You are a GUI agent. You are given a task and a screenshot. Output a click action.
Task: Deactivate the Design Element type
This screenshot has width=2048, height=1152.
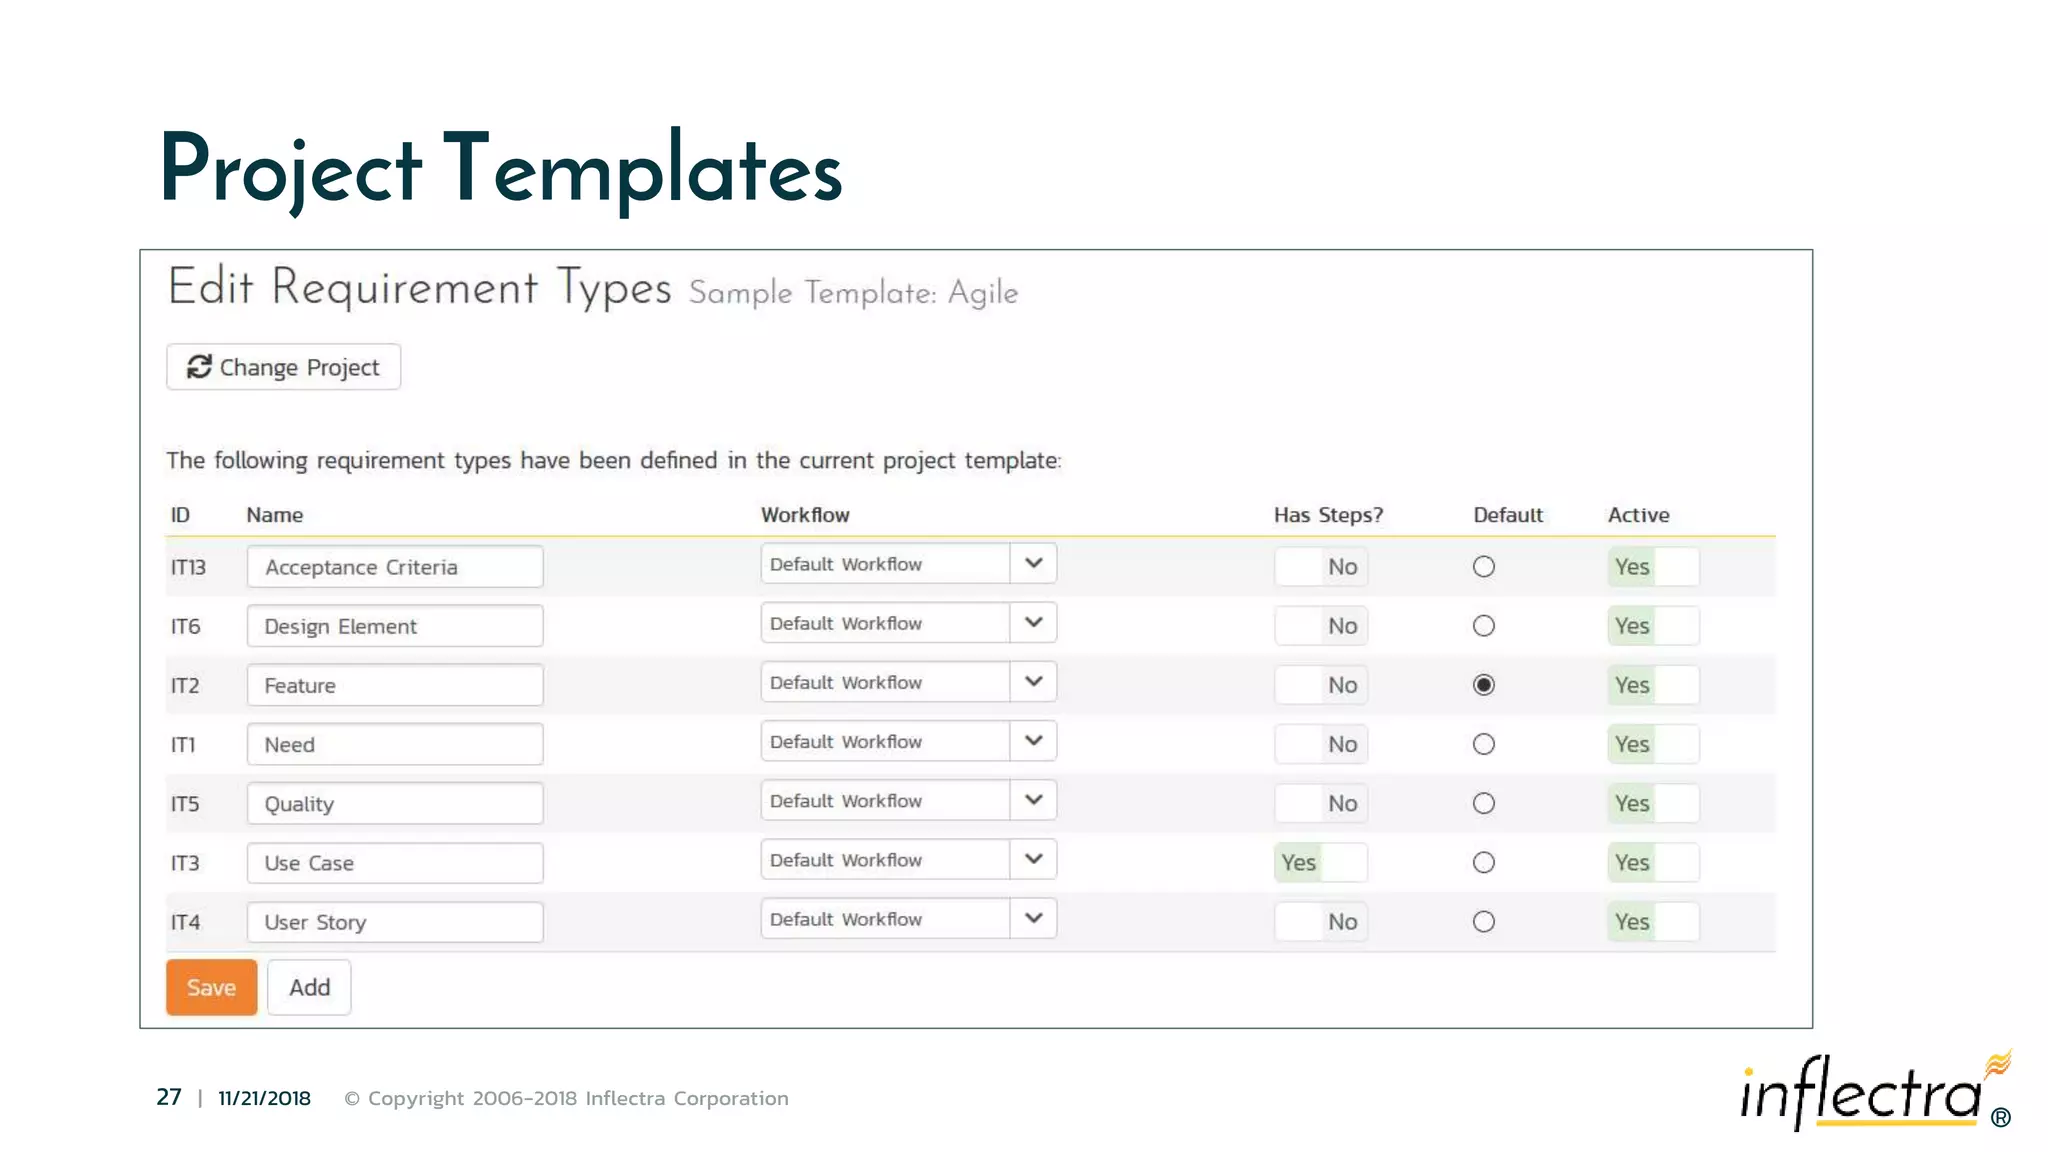(1653, 626)
